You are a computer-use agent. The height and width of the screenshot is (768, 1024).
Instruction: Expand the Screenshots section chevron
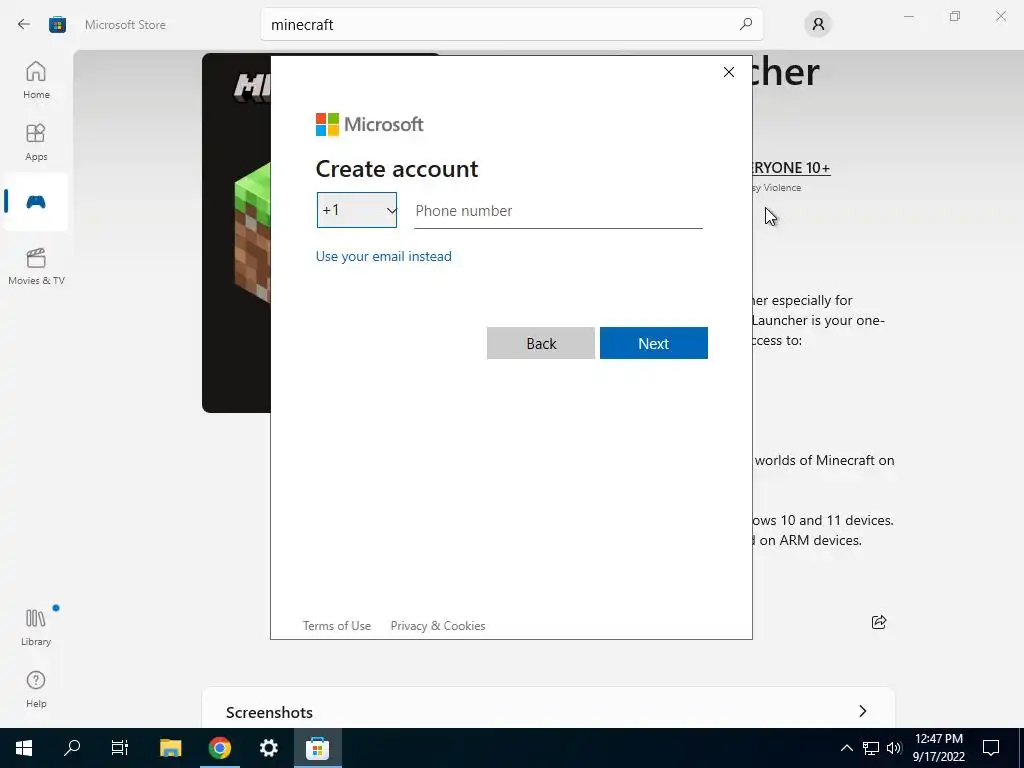coord(863,711)
